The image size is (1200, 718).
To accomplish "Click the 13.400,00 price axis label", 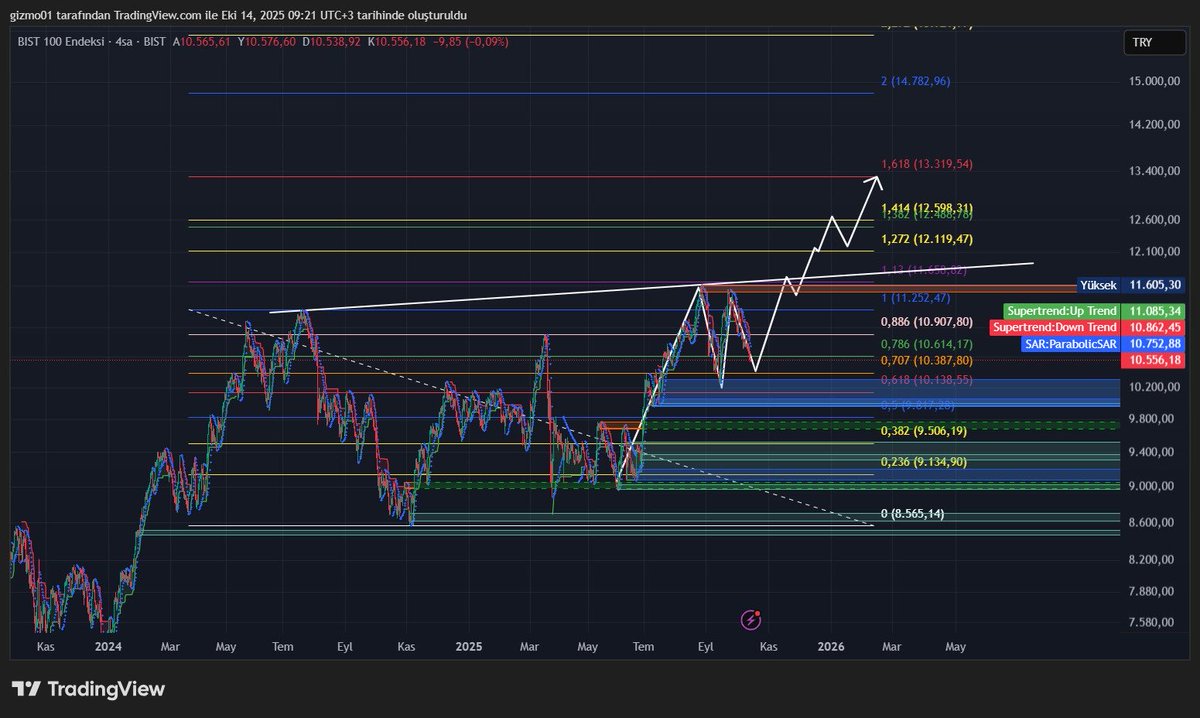I will point(1154,172).
